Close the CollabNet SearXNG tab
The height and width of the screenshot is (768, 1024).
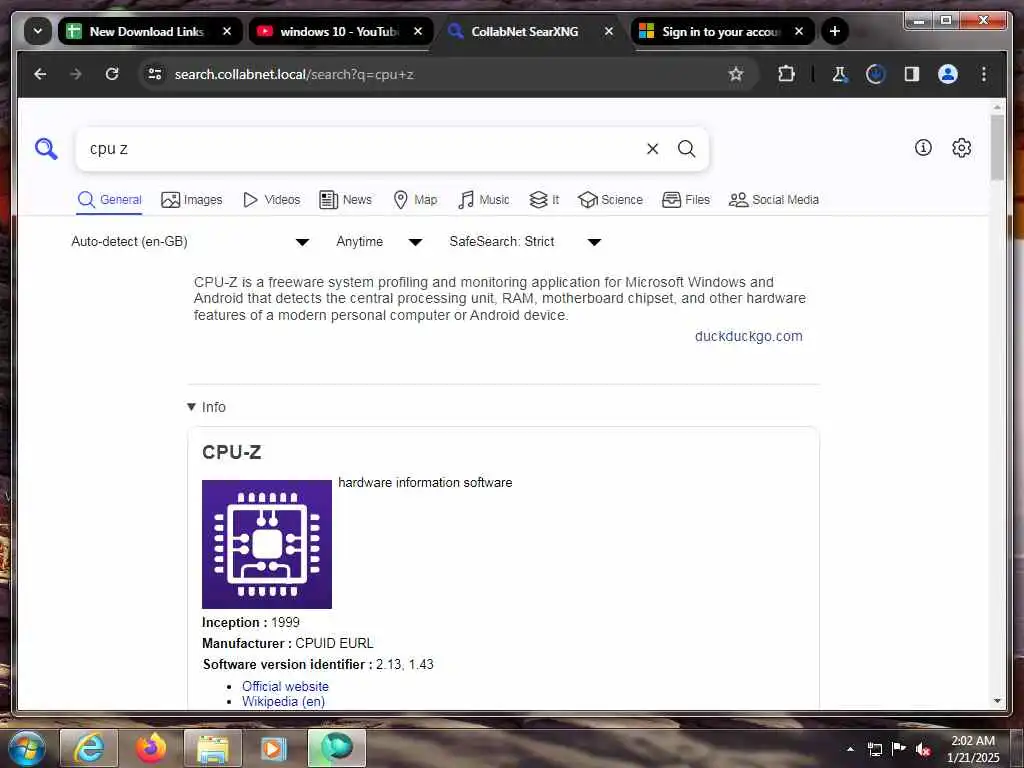(609, 31)
